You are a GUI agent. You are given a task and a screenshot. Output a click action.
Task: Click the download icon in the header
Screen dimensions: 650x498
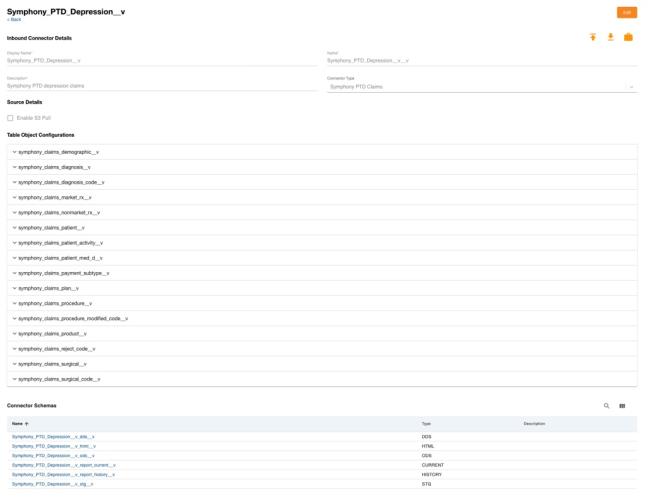[610, 37]
